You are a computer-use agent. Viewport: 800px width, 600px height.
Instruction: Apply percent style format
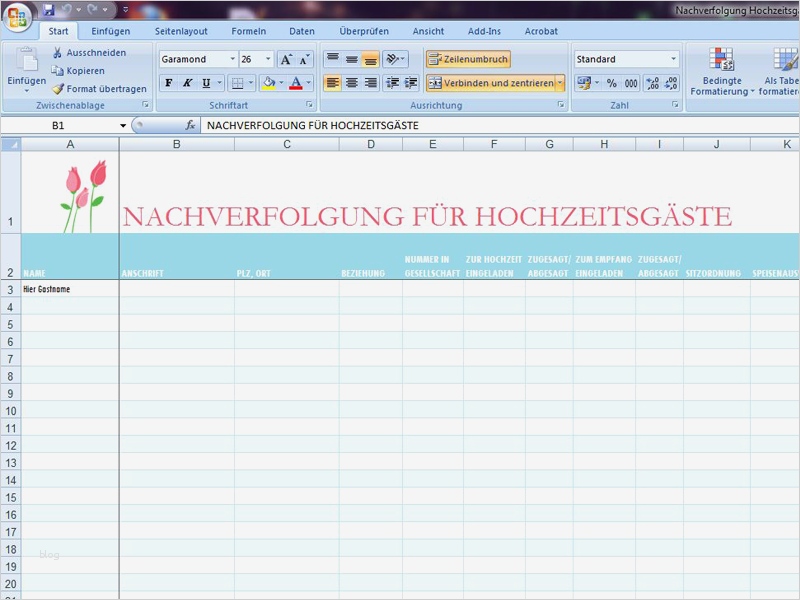612,83
